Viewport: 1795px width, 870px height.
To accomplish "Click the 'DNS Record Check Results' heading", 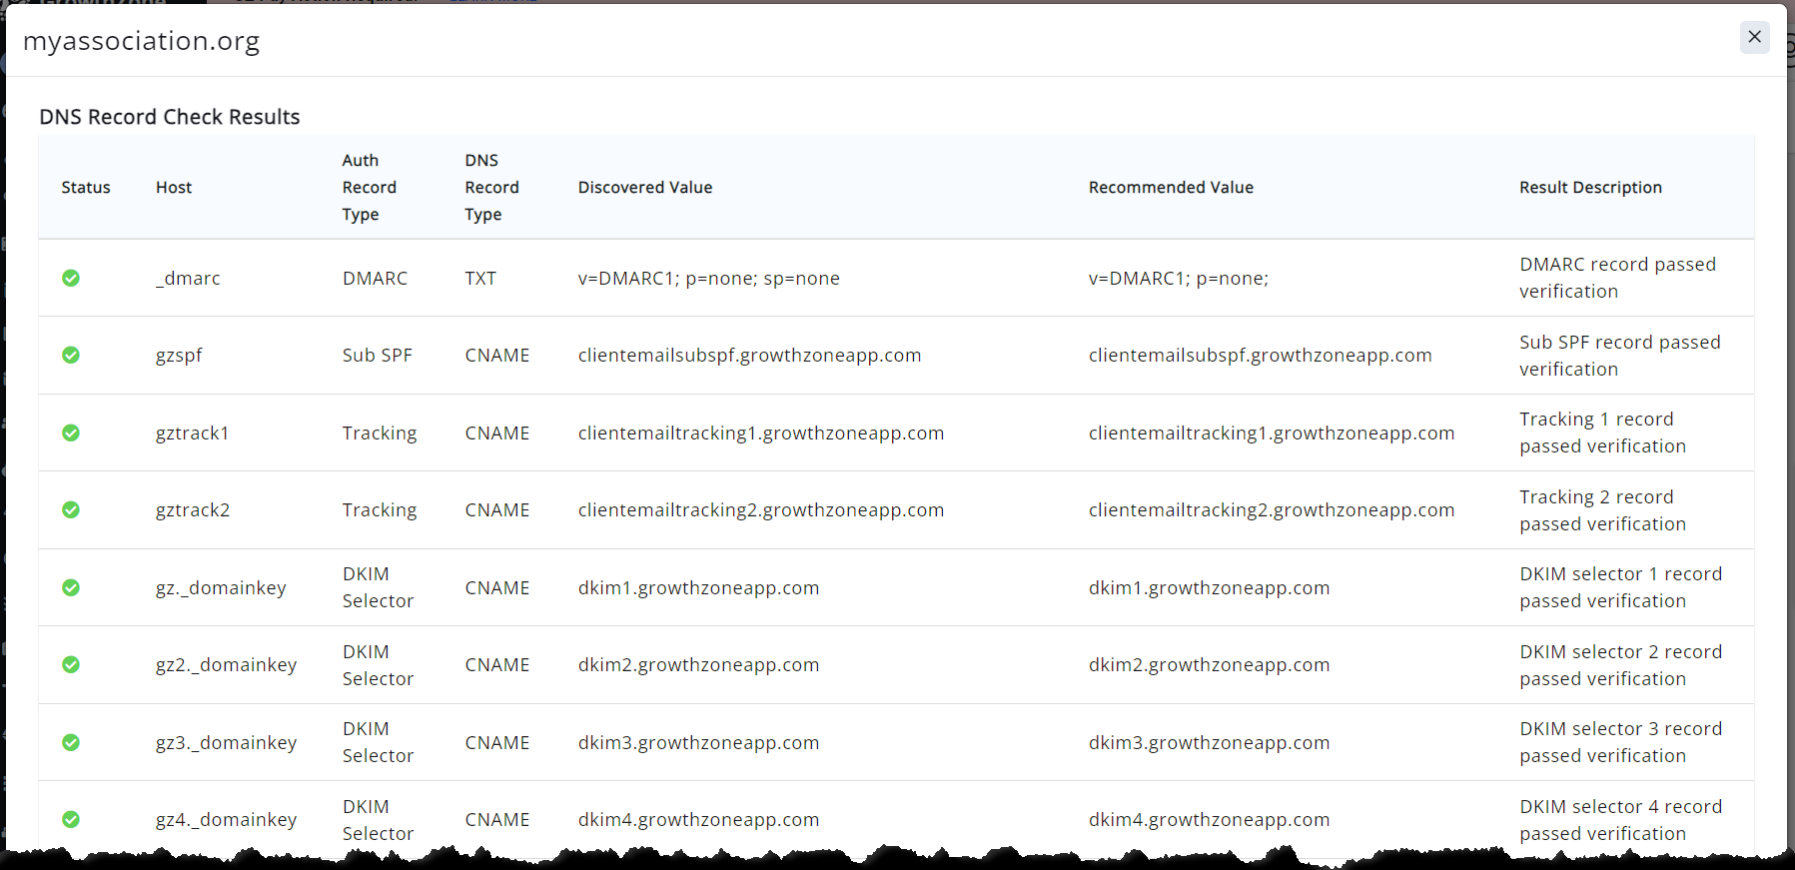I will [x=169, y=117].
